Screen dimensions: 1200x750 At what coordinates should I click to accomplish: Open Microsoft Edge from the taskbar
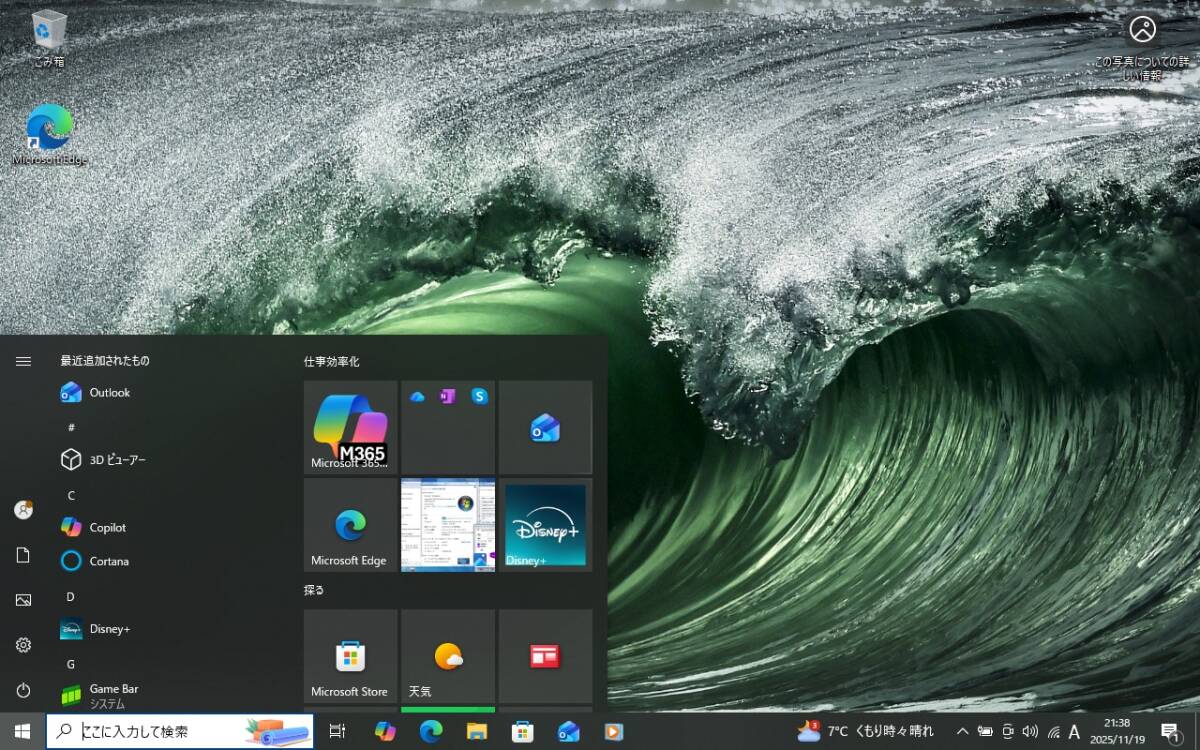431,731
